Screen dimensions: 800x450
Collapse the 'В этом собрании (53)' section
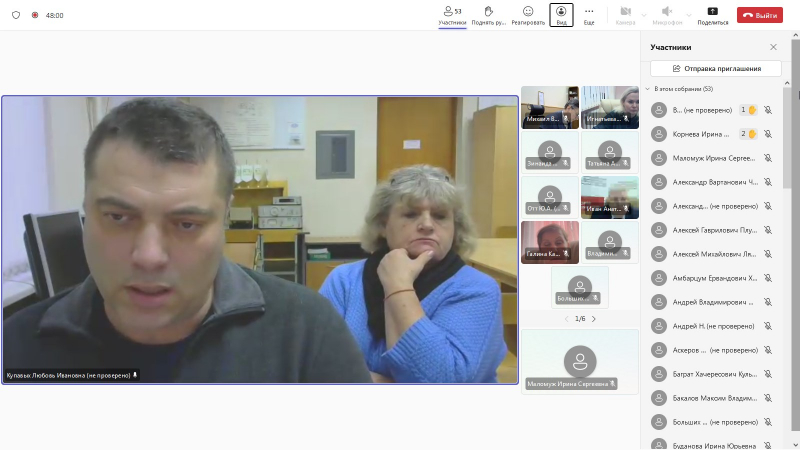coord(647,89)
